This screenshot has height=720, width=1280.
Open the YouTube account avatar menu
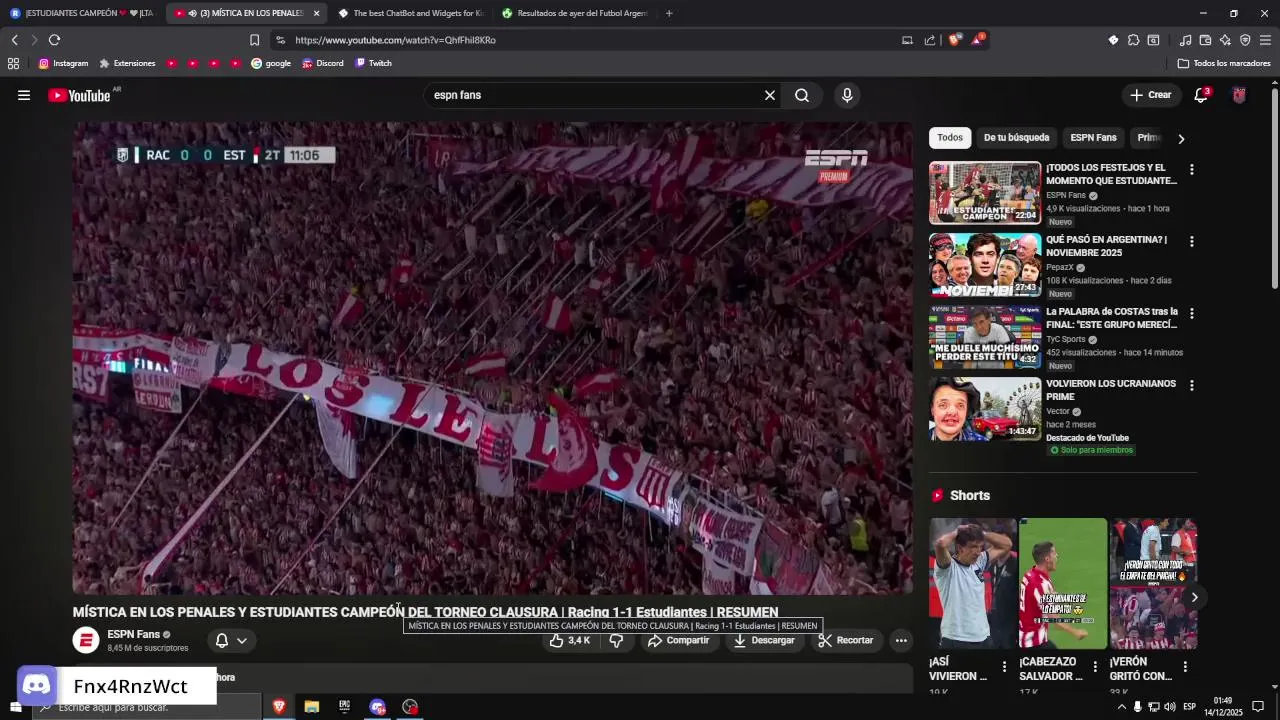click(x=1239, y=95)
